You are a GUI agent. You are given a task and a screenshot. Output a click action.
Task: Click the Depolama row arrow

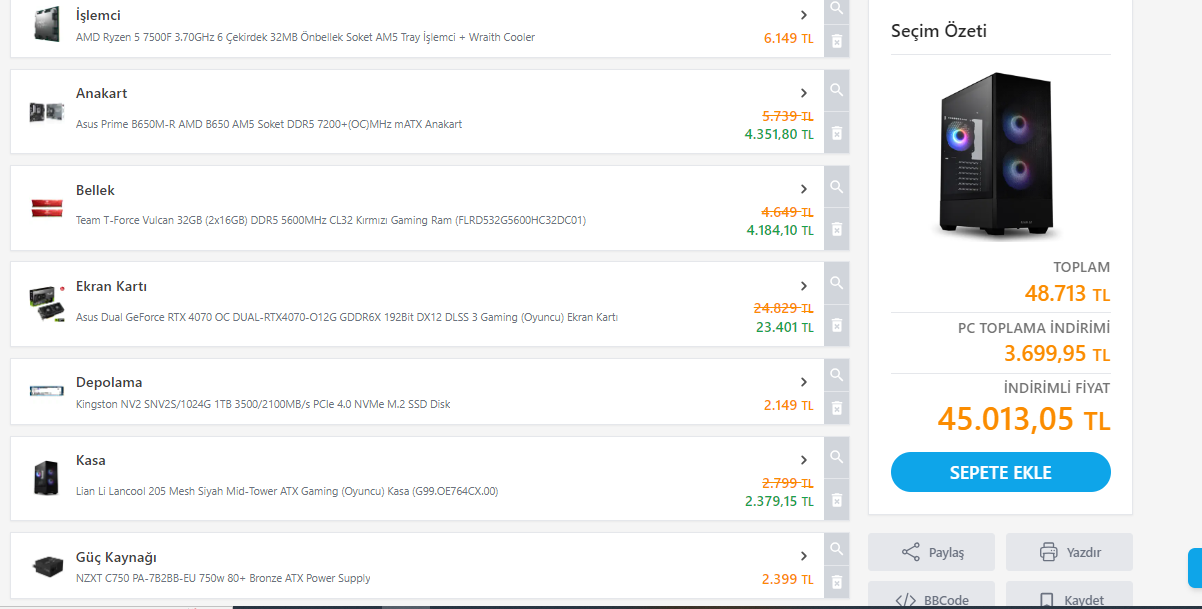pyautogui.click(x=804, y=382)
